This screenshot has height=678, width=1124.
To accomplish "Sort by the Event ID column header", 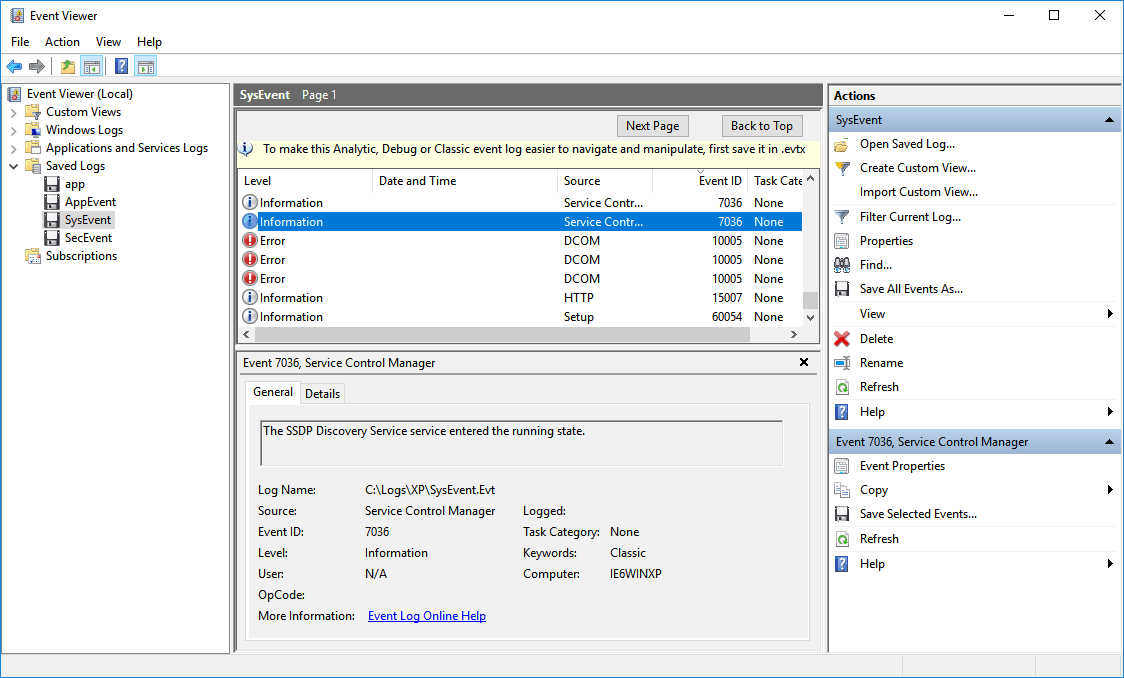I will click(x=700, y=181).
